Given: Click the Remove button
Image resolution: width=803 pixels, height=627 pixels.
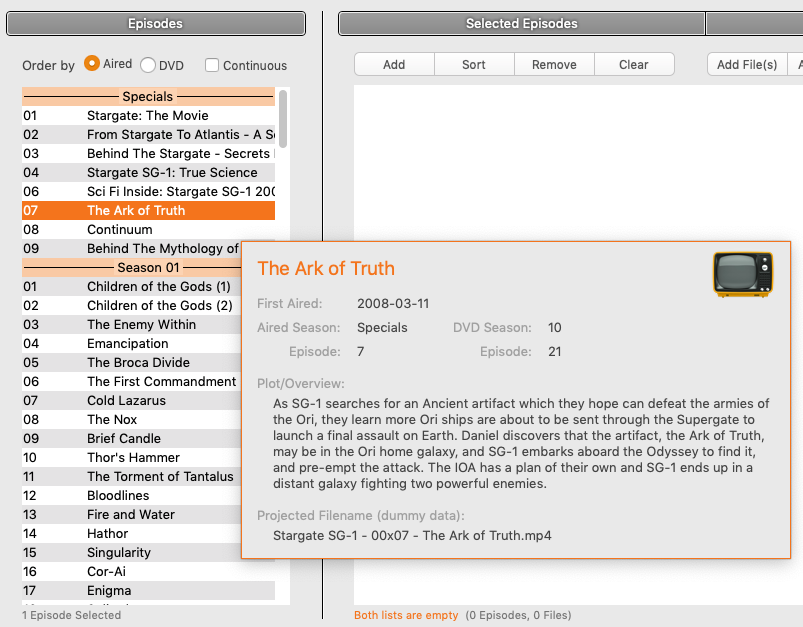Looking at the screenshot, I should point(554,65).
